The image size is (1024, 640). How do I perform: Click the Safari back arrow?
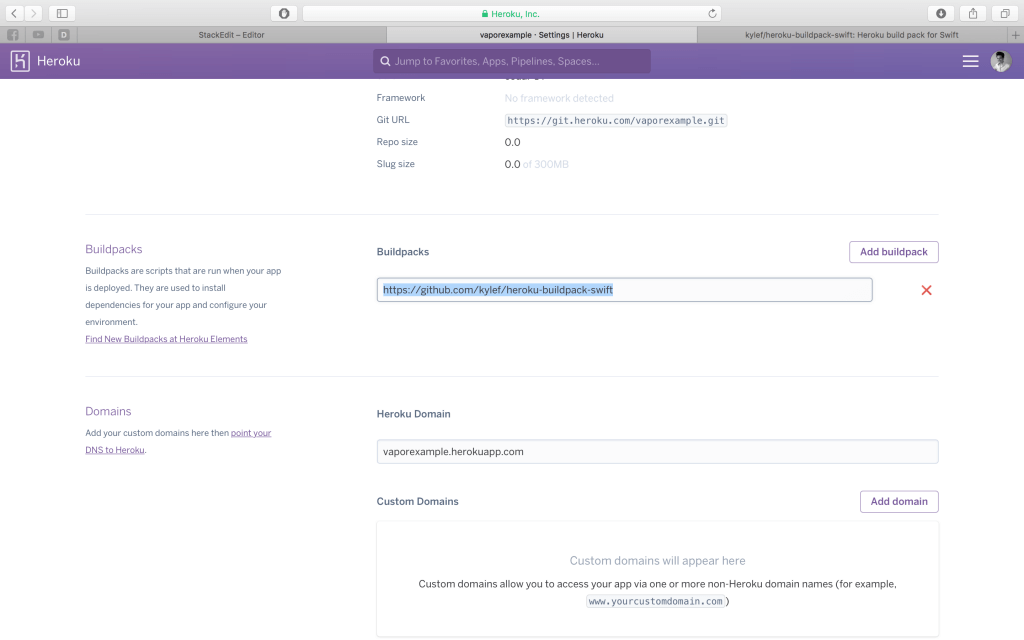[14, 13]
